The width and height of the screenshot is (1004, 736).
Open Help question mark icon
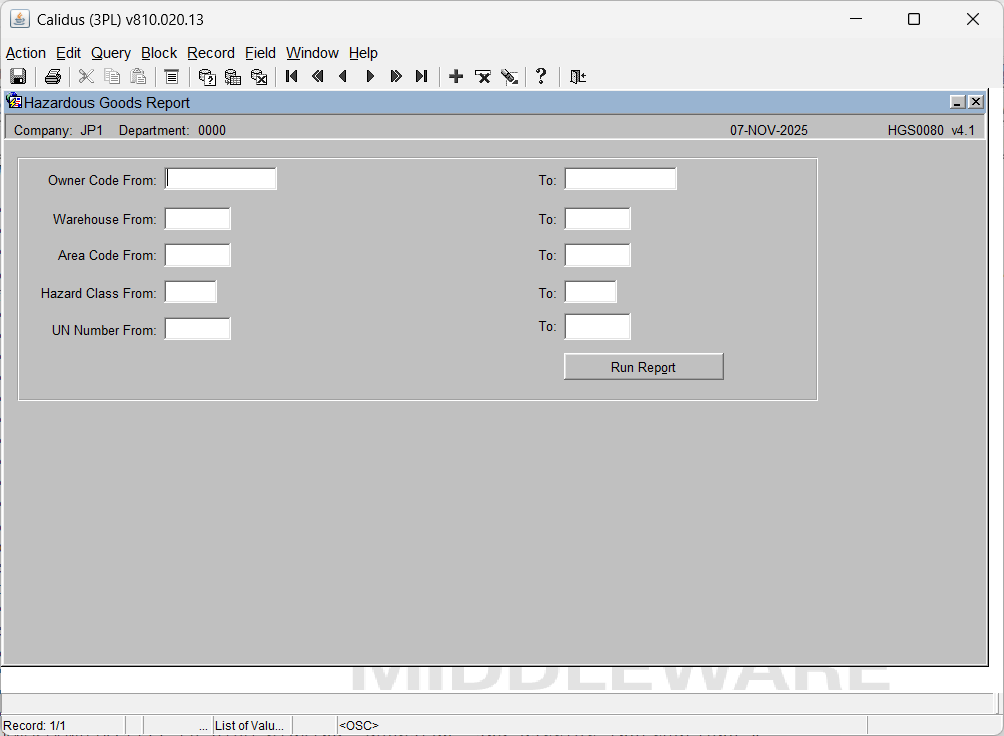pyautogui.click(x=541, y=77)
